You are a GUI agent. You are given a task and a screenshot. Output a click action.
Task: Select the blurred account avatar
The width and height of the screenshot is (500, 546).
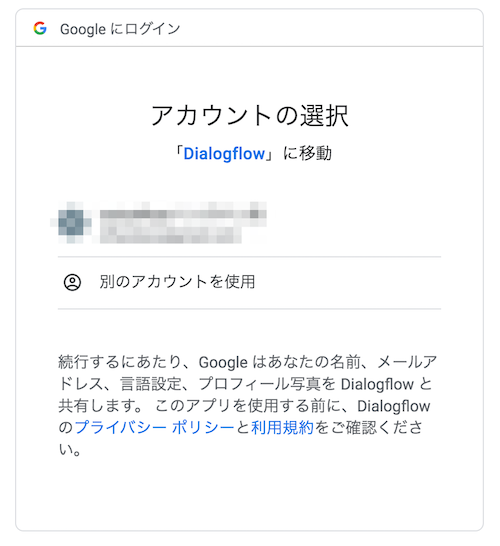coord(72,222)
